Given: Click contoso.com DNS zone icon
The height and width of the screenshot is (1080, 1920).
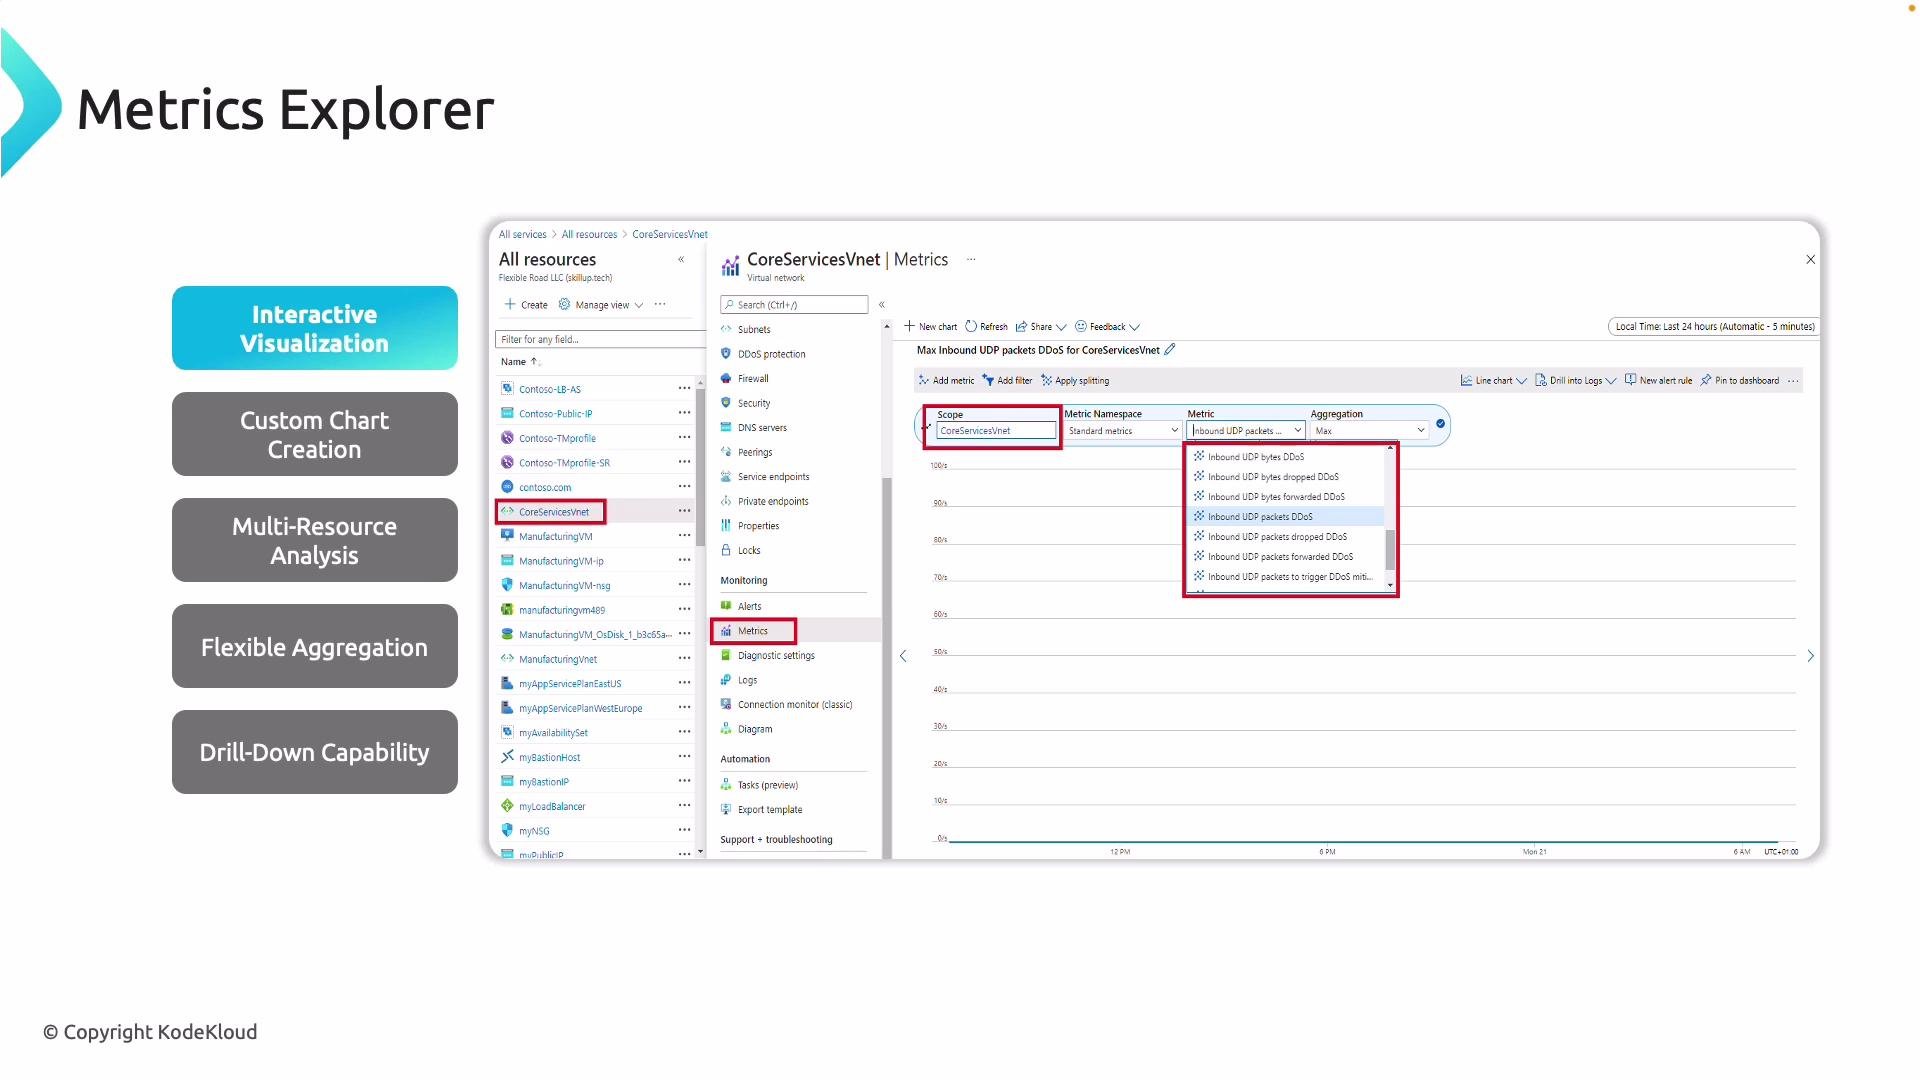Looking at the screenshot, I should click(x=507, y=487).
